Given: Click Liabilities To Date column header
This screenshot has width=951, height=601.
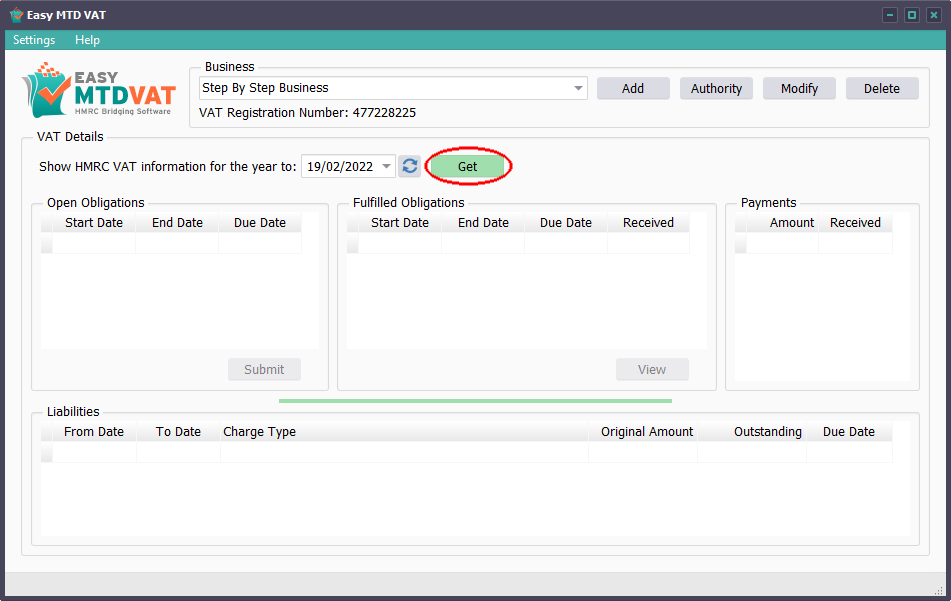Looking at the screenshot, I should coord(178,432).
